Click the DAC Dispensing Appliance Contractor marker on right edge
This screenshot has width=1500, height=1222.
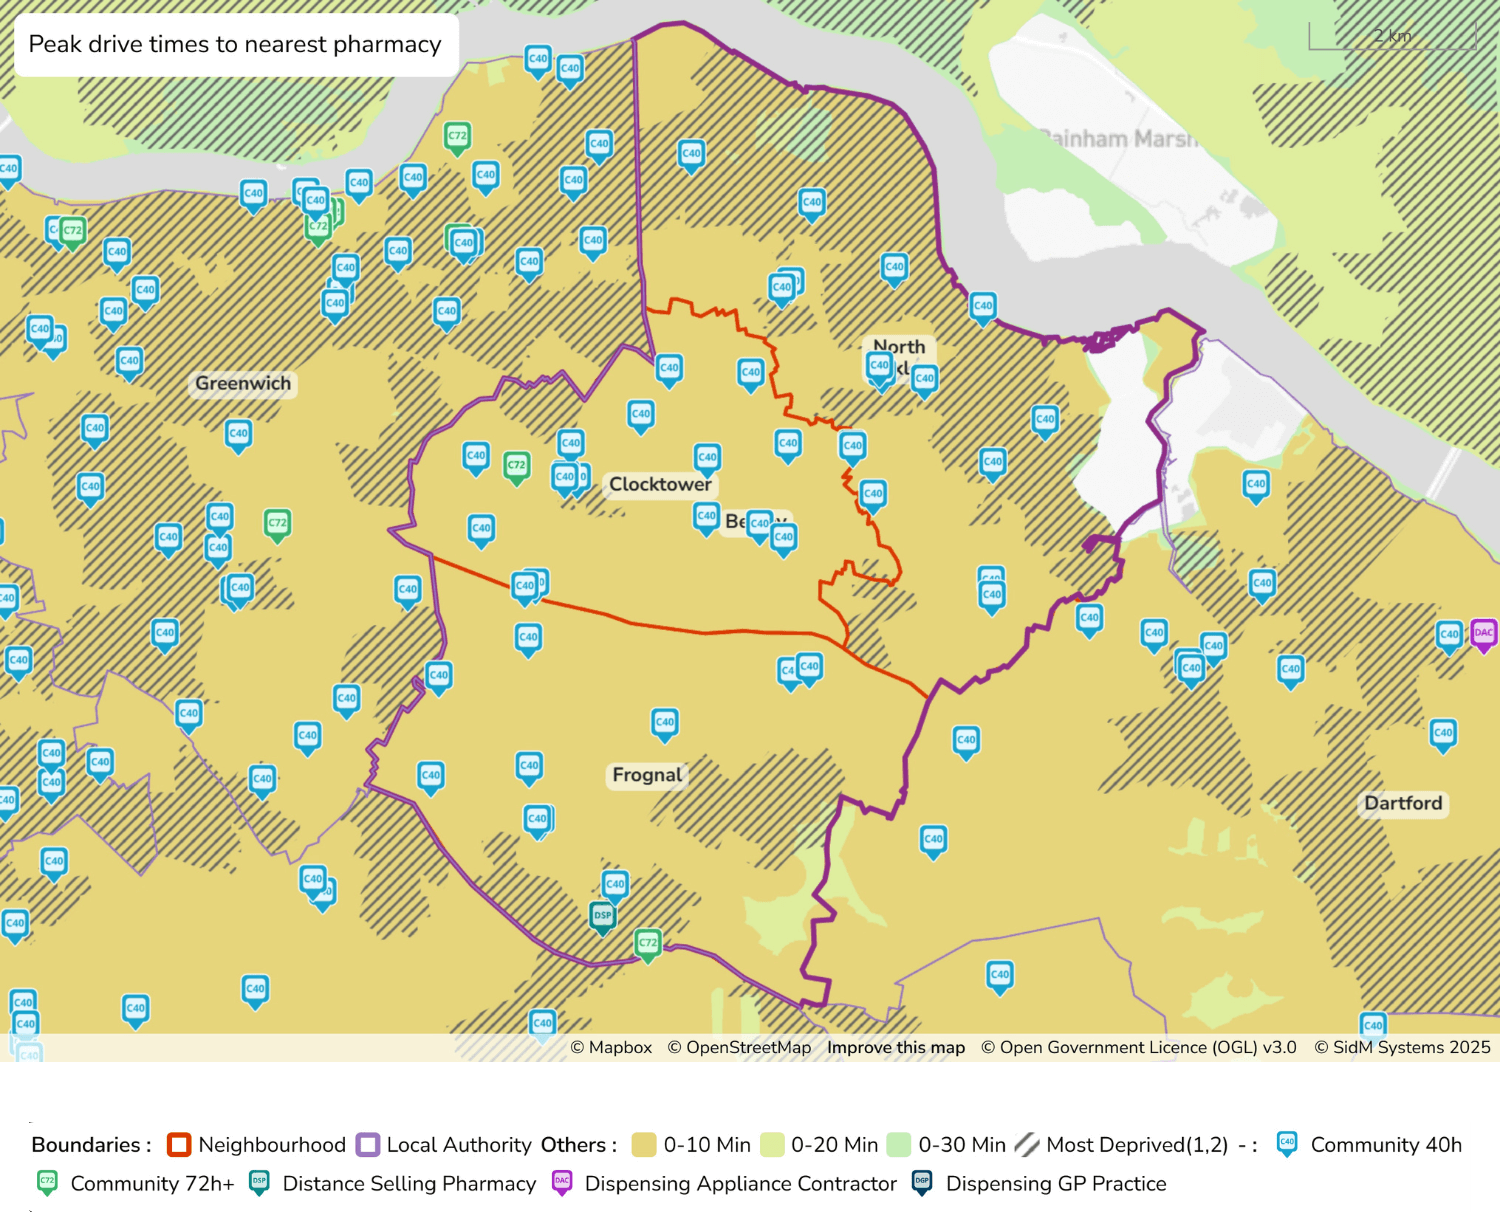click(1484, 633)
